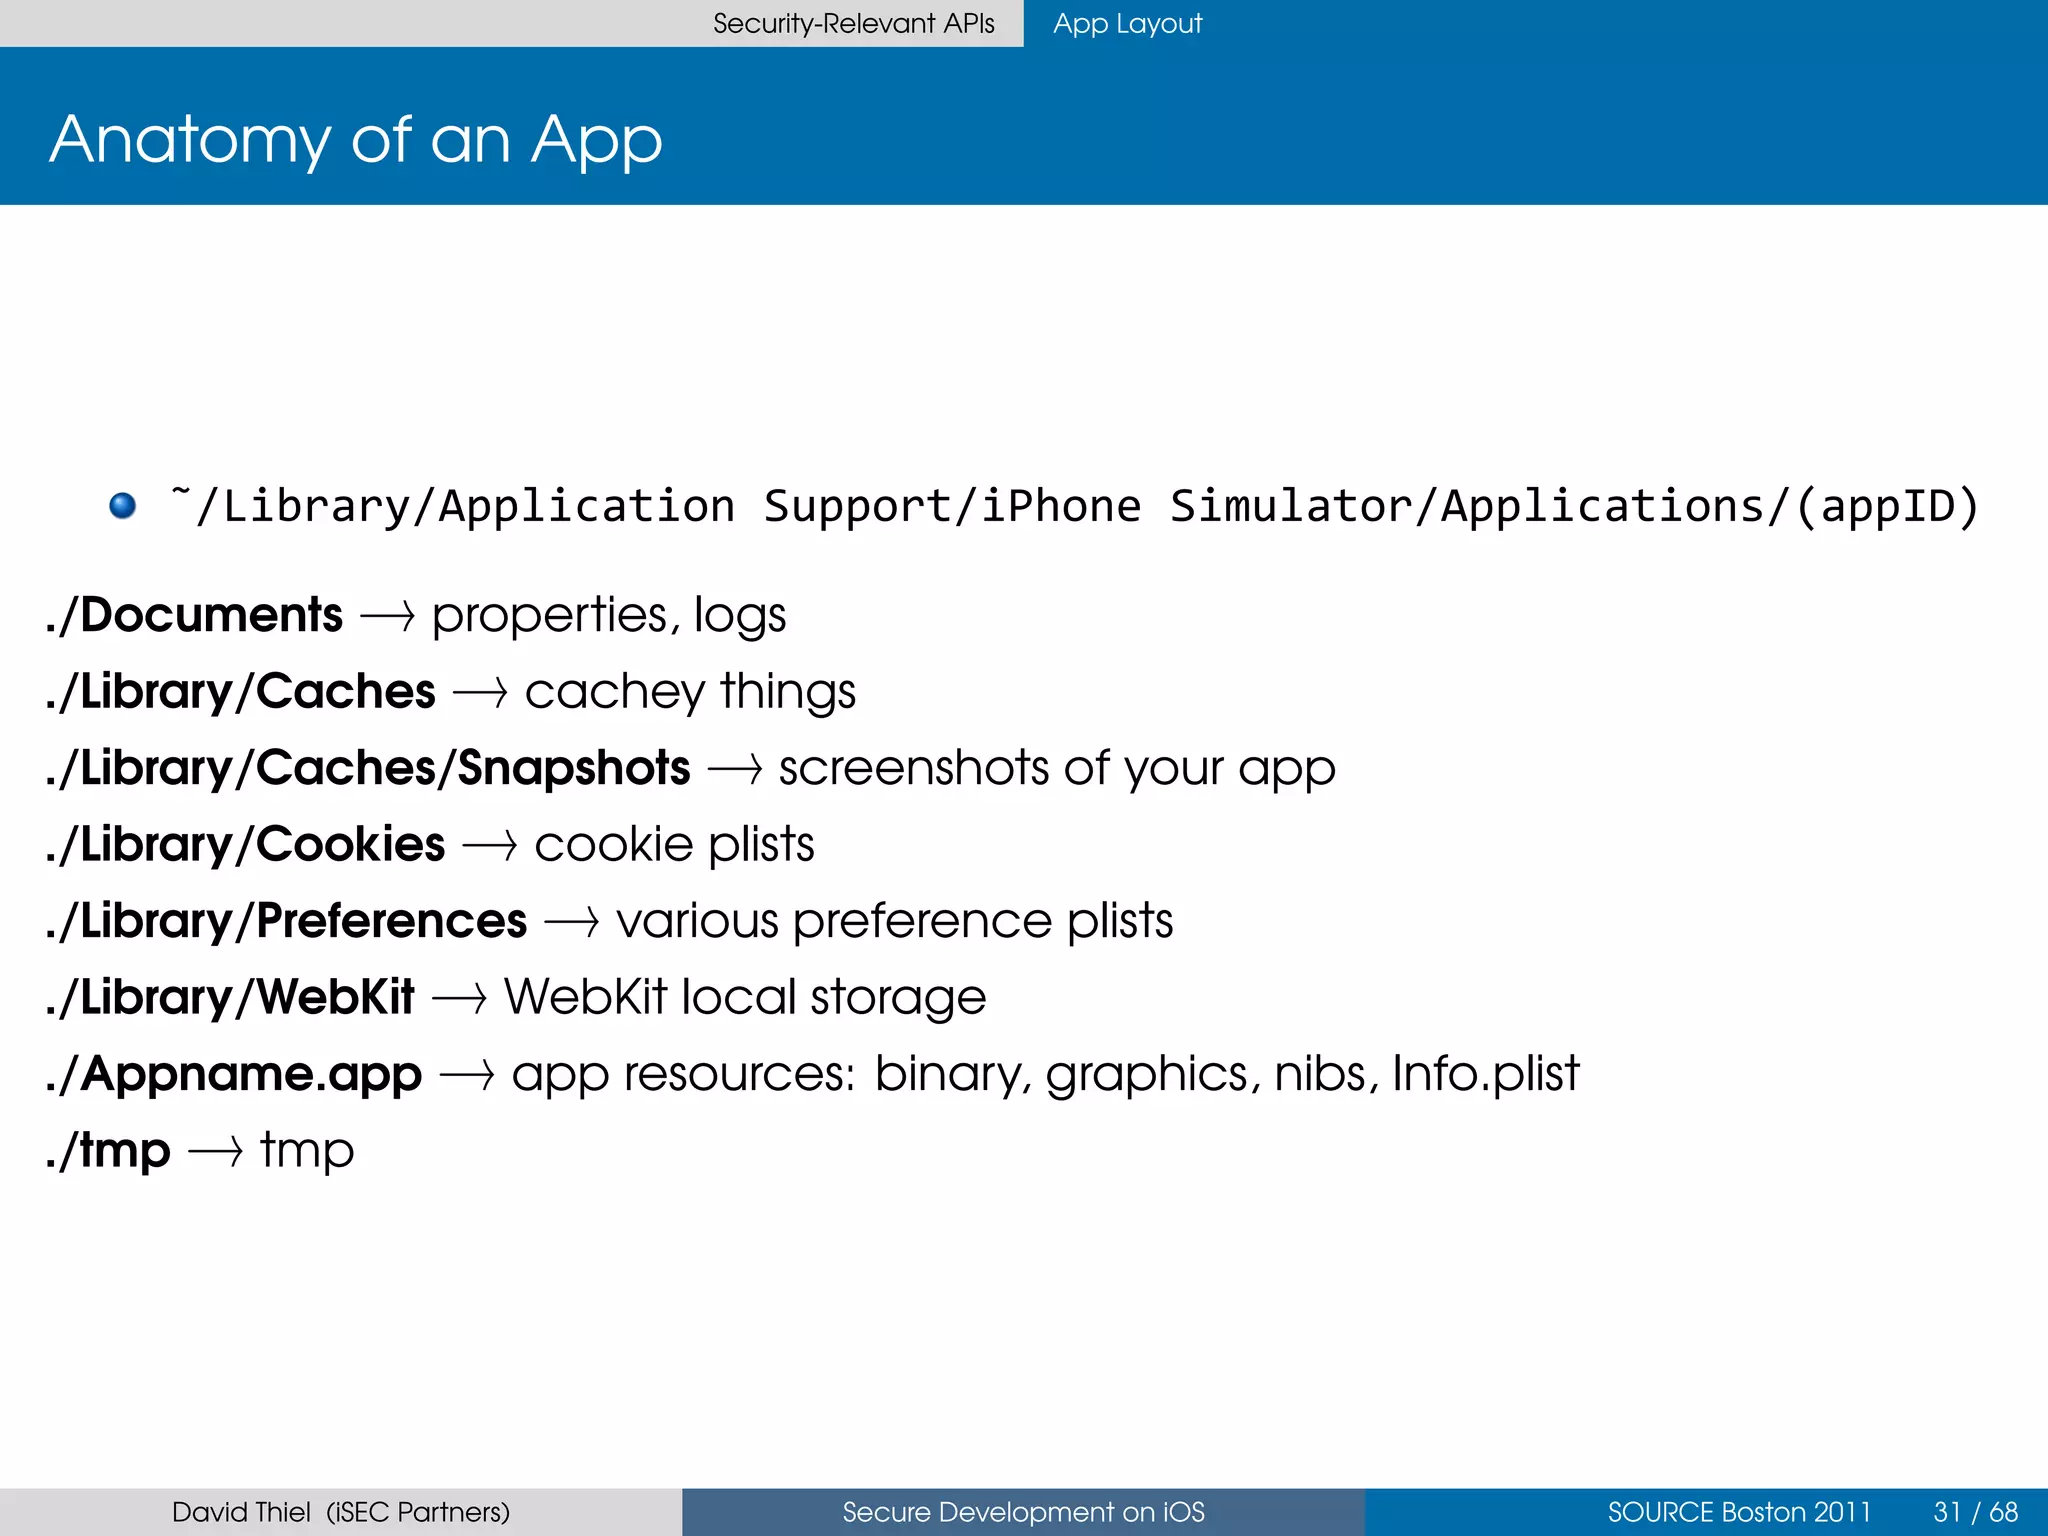The height and width of the screenshot is (1536, 2048).
Task: Select the ./Library/Cookies entry
Action: [x=245, y=844]
